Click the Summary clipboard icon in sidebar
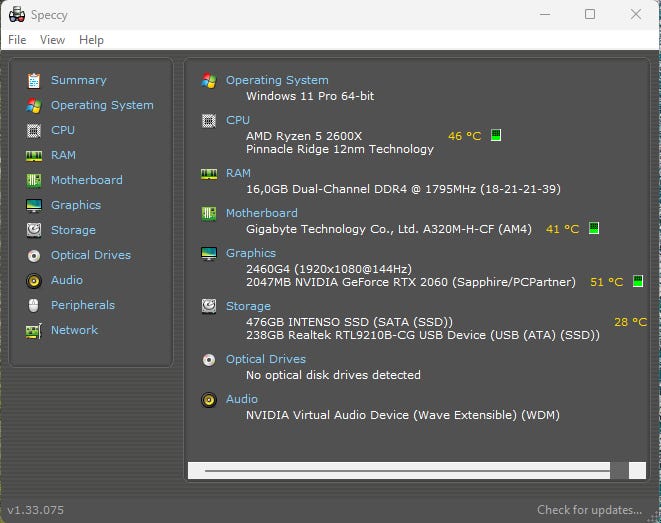This screenshot has height=523, width=661. [34, 80]
